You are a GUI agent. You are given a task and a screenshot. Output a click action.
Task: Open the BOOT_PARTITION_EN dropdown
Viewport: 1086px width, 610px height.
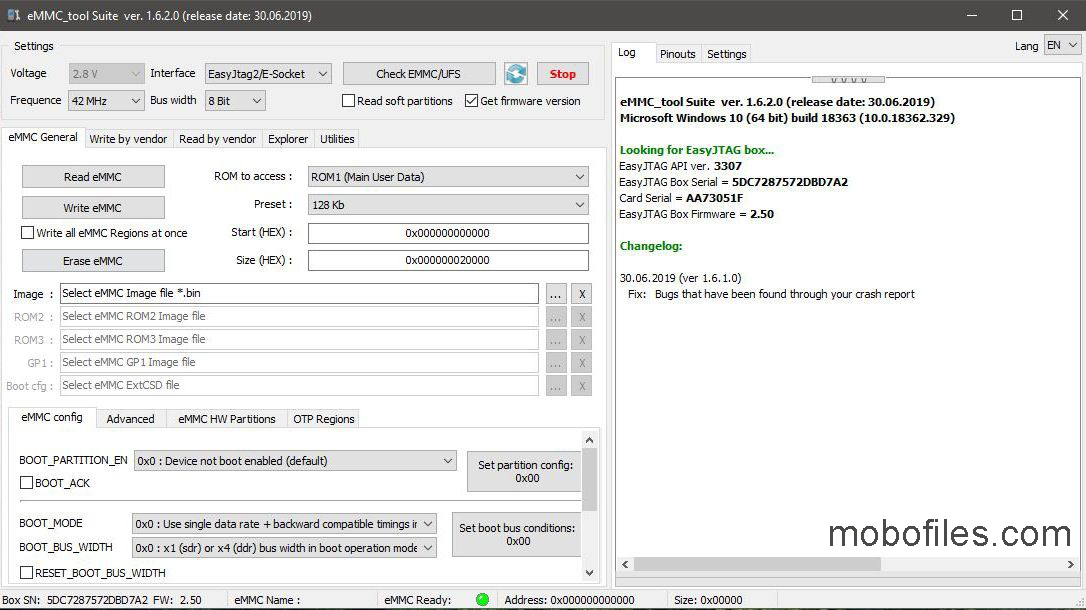click(x=295, y=460)
